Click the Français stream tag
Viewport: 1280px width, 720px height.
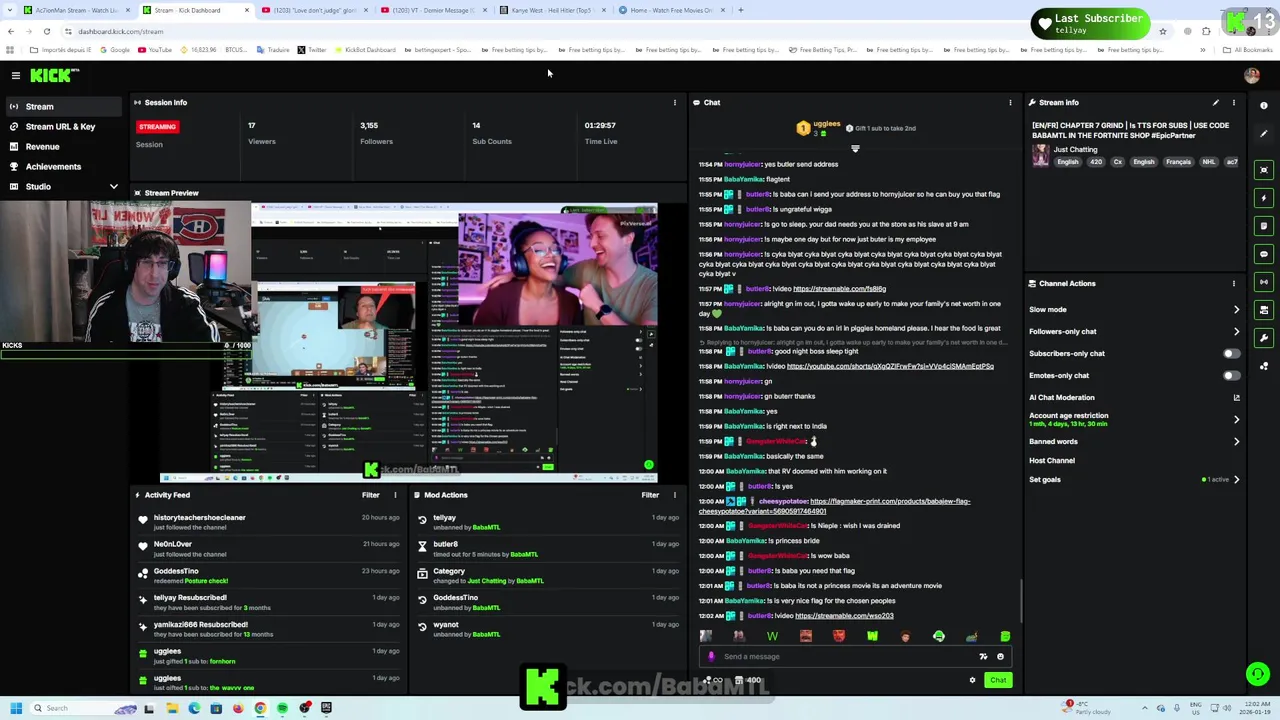(1178, 162)
